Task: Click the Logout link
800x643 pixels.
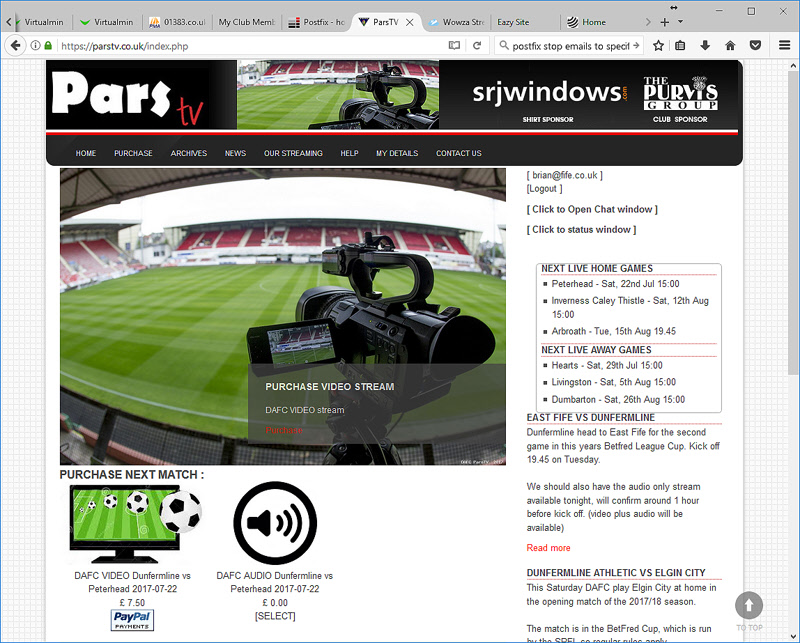Action: pos(544,188)
